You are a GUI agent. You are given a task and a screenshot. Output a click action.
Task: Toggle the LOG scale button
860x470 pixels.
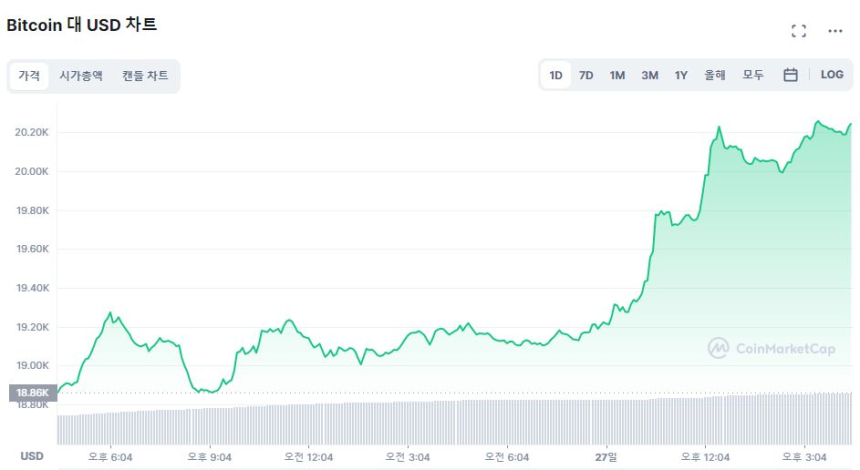[831, 75]
